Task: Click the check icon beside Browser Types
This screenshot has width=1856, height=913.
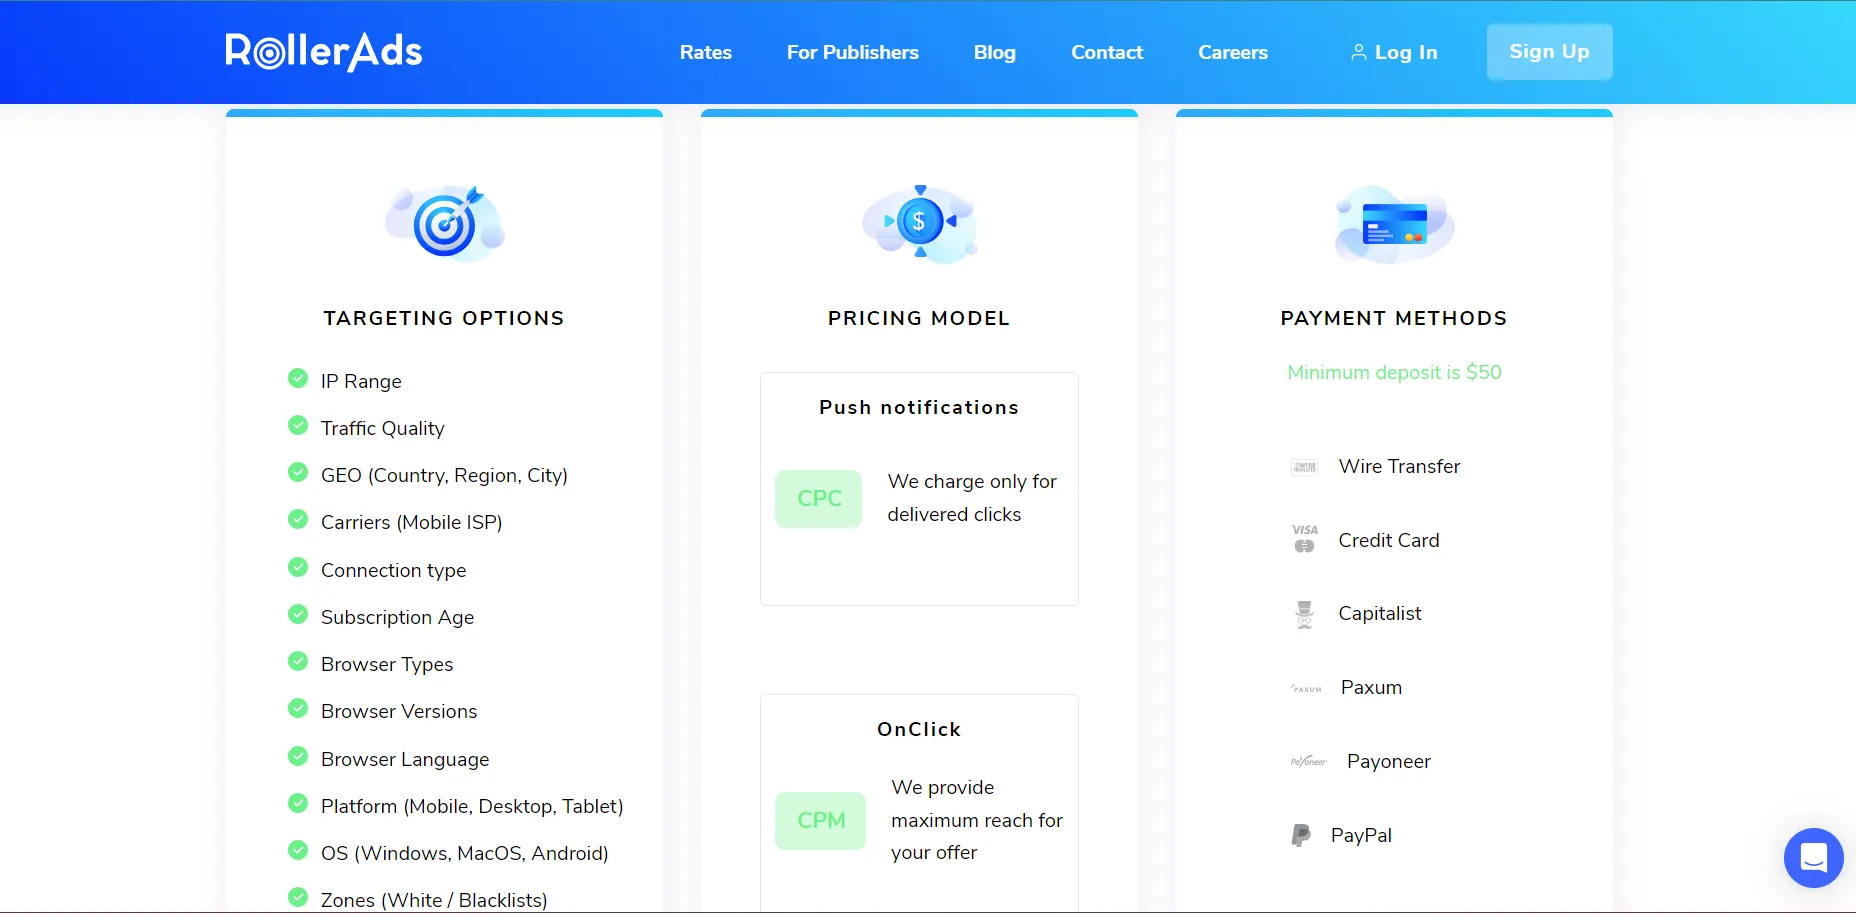Action: click(298, 661)
